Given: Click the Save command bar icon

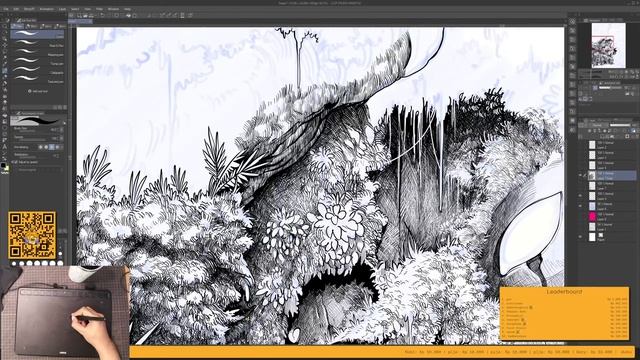Looking at the screenshot, I should click(92, 16).
